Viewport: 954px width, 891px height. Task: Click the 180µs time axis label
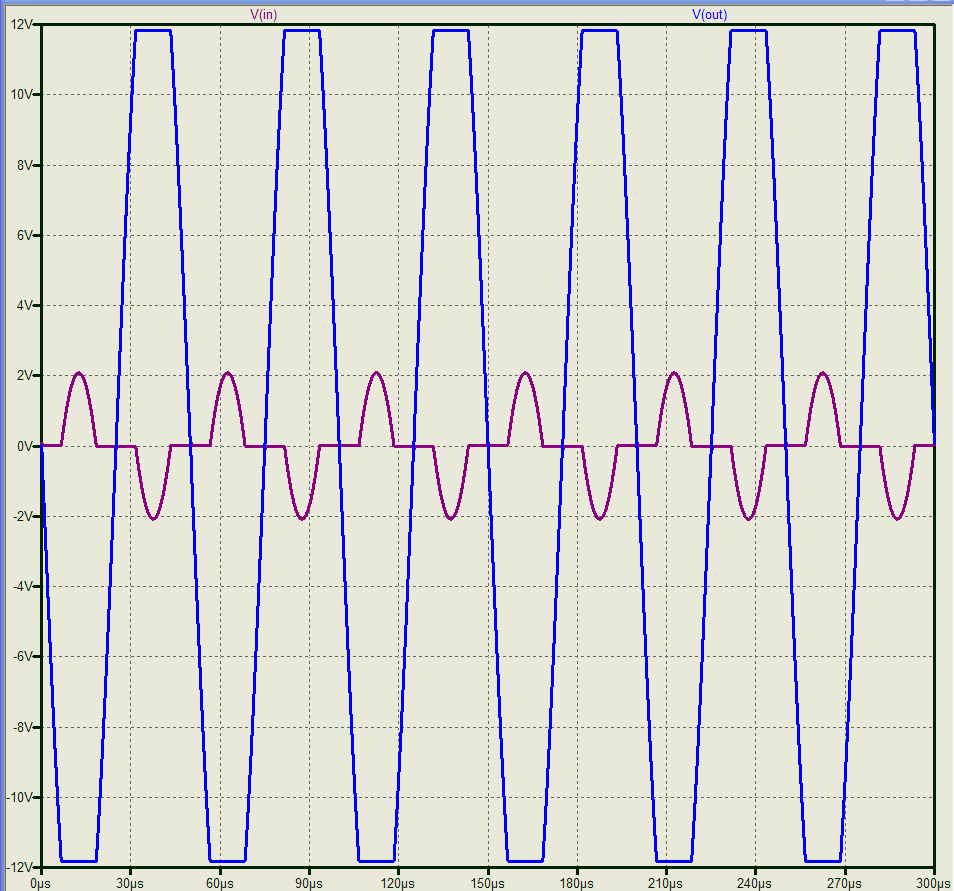(577, 883)
